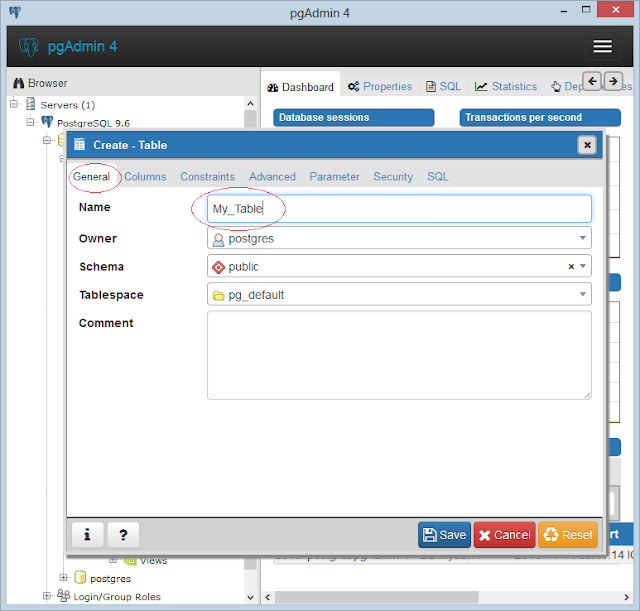Select the Dashboard tab
The width and height of the screenshot is (640, 611).
300,87
